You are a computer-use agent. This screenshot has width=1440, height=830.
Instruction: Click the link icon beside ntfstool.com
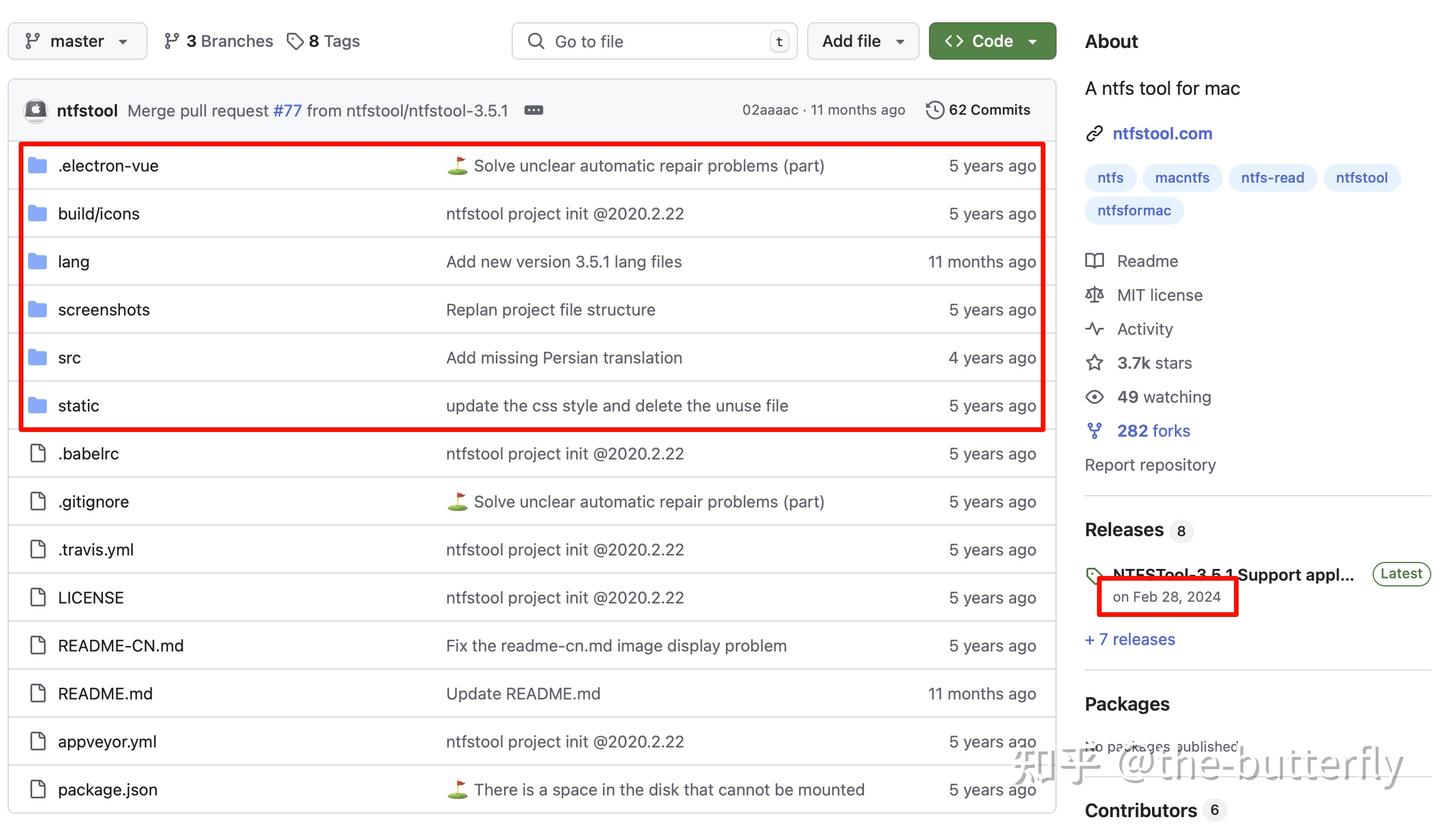pyautogui.click(x=1095, y=133)
